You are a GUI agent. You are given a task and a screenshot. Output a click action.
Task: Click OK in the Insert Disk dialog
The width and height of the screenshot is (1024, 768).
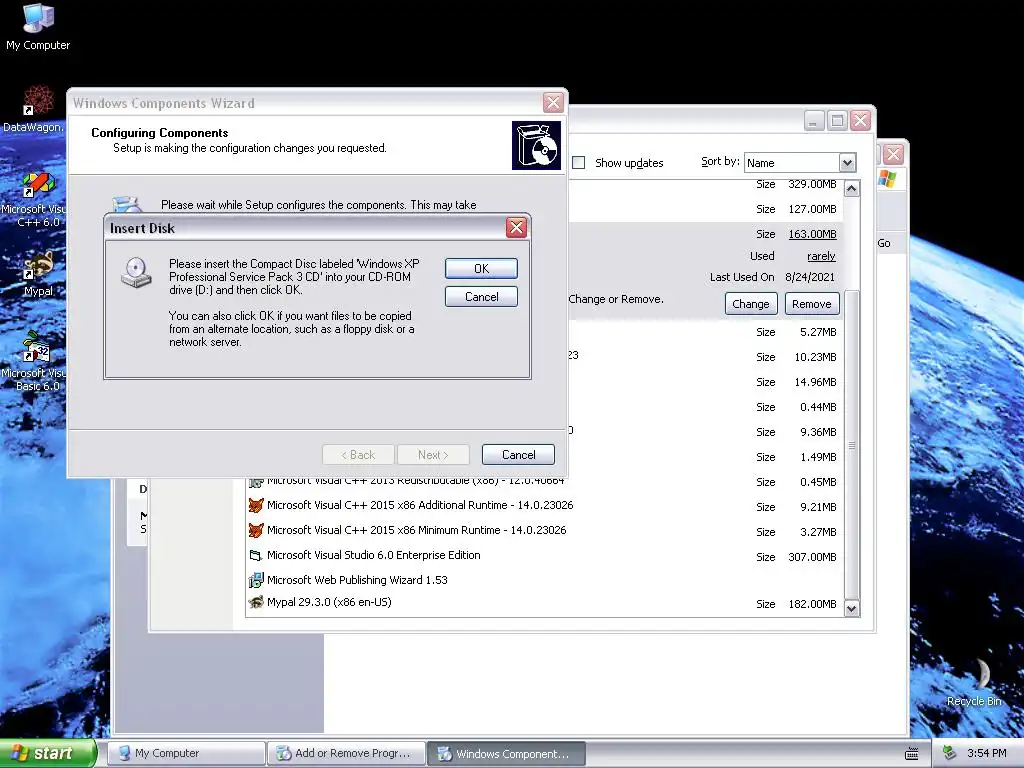481,268
